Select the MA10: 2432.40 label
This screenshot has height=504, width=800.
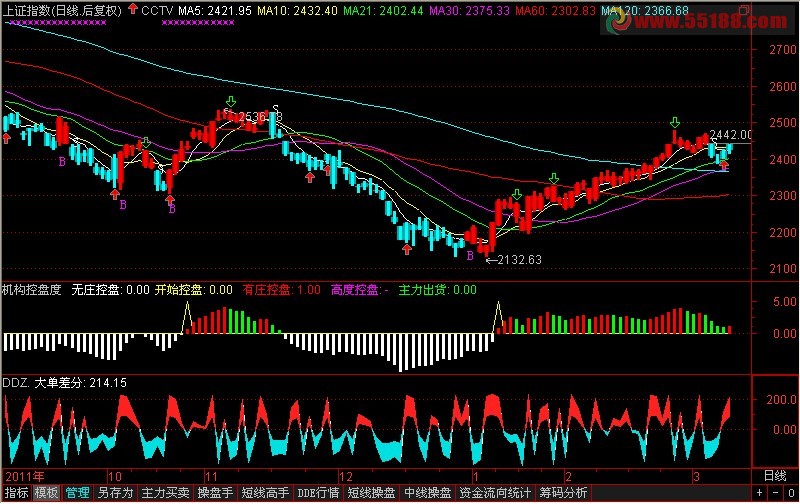coord(297,11)
